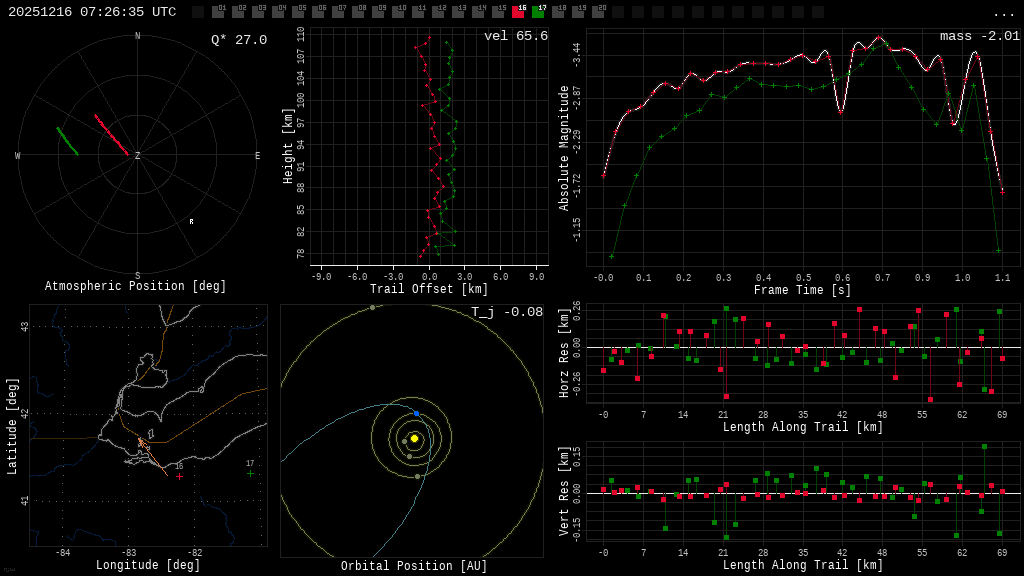Viewport: 1024px width, 576px height.
Task: Click the R radiant marker in polar plot
Action: (x=192, y=222)
